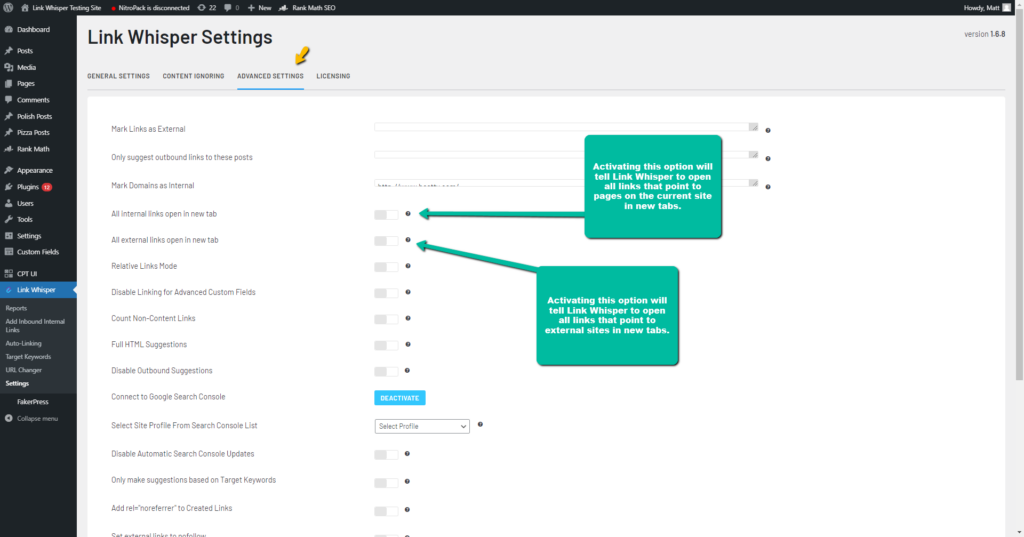
Task: Click the Pages icon in sidebar
Action: tap(8, 84)
